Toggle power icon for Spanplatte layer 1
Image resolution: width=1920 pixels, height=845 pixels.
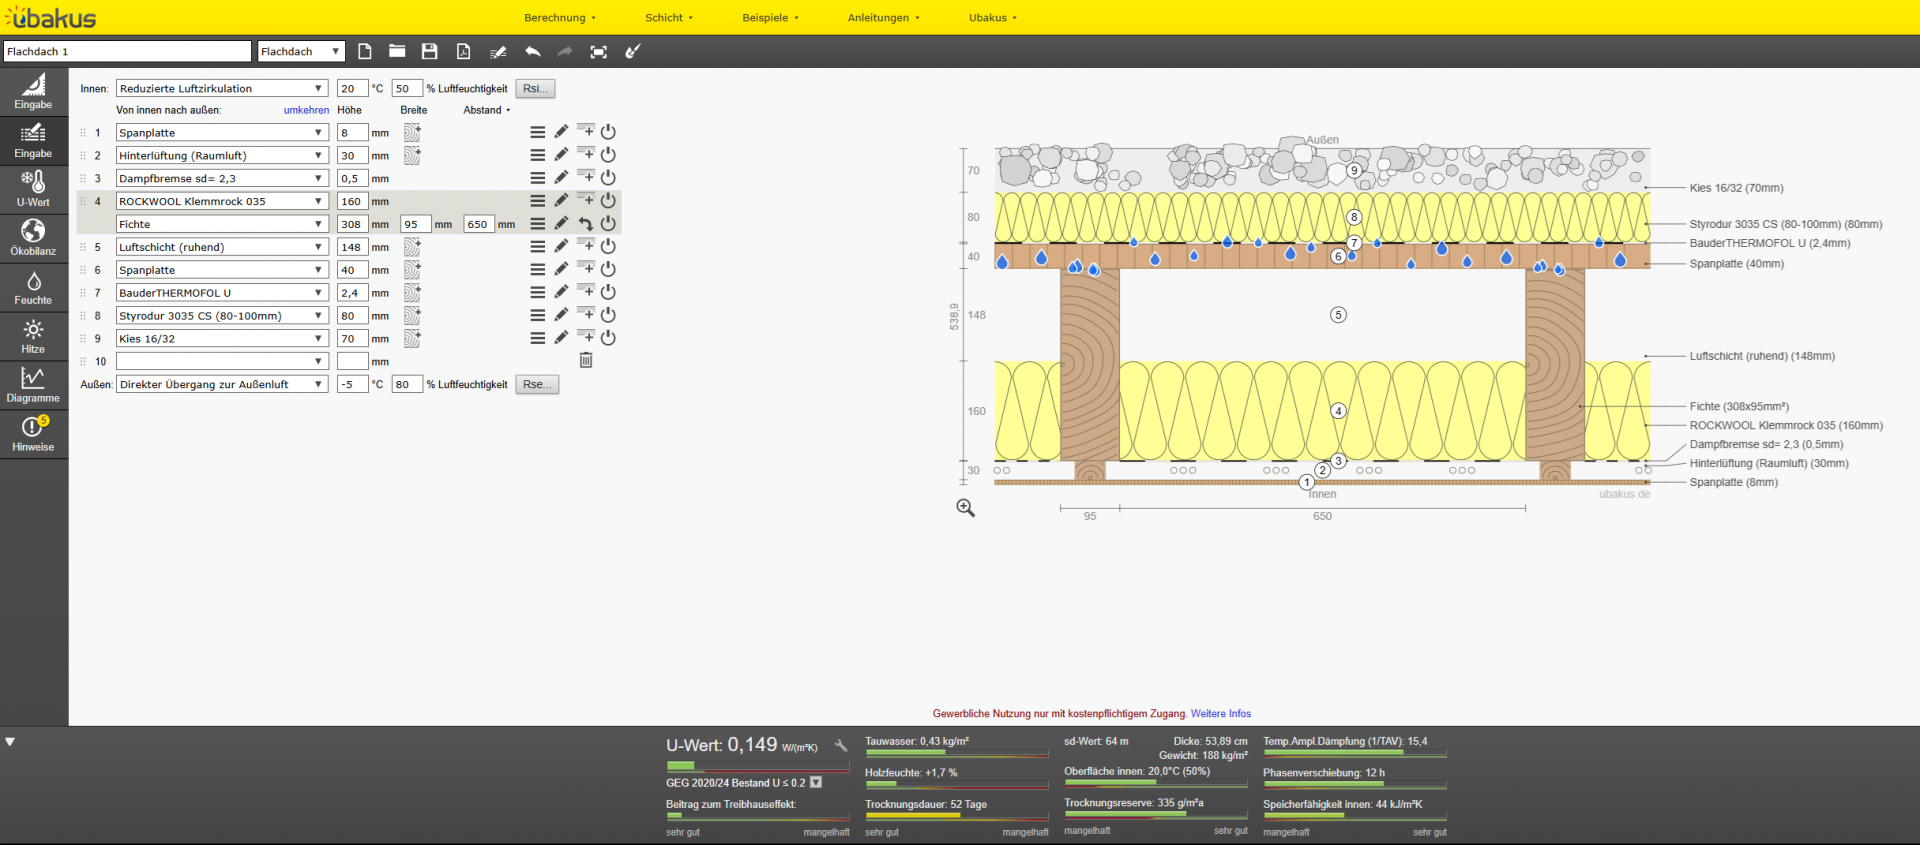point(608,132)
